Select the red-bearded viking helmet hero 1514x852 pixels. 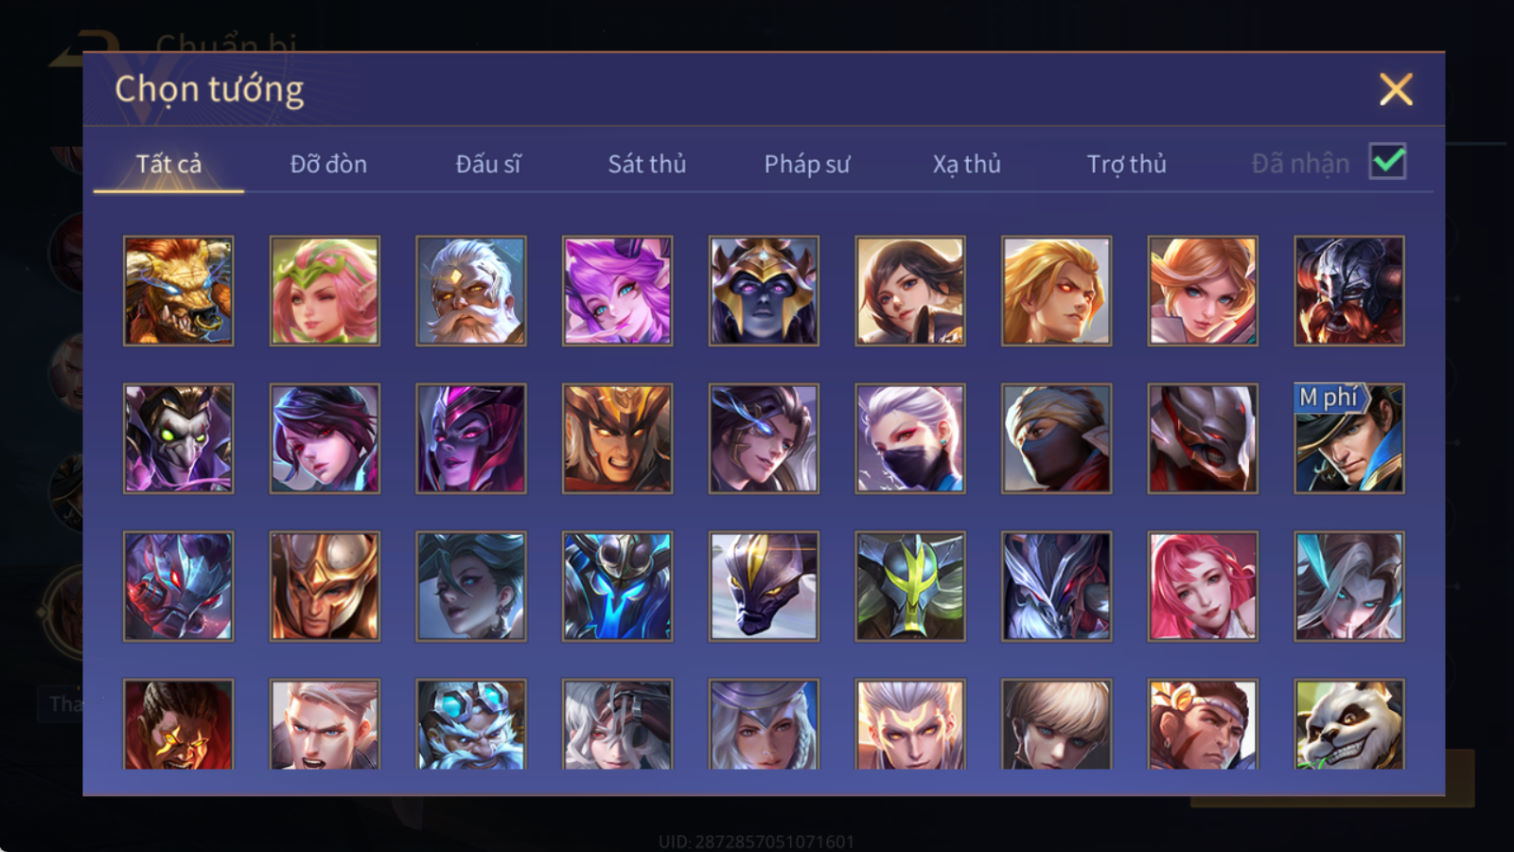(x=1349, y=291)
